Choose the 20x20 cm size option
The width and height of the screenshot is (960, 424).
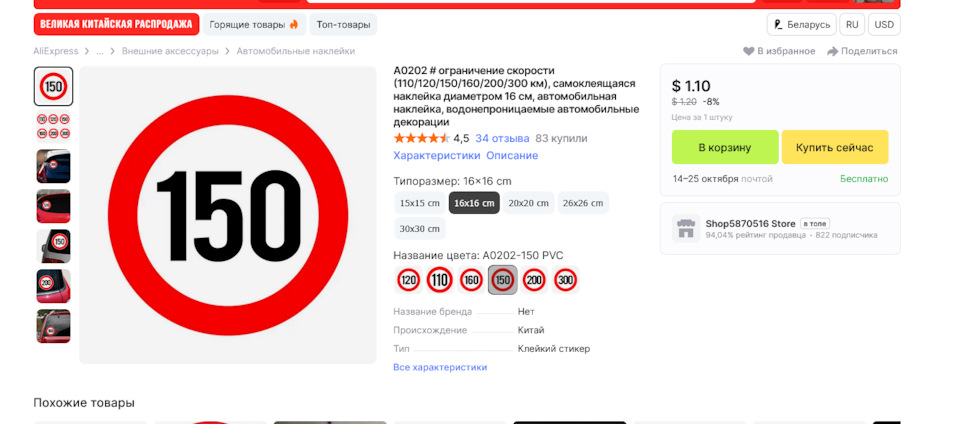click(x=528, y=203)
